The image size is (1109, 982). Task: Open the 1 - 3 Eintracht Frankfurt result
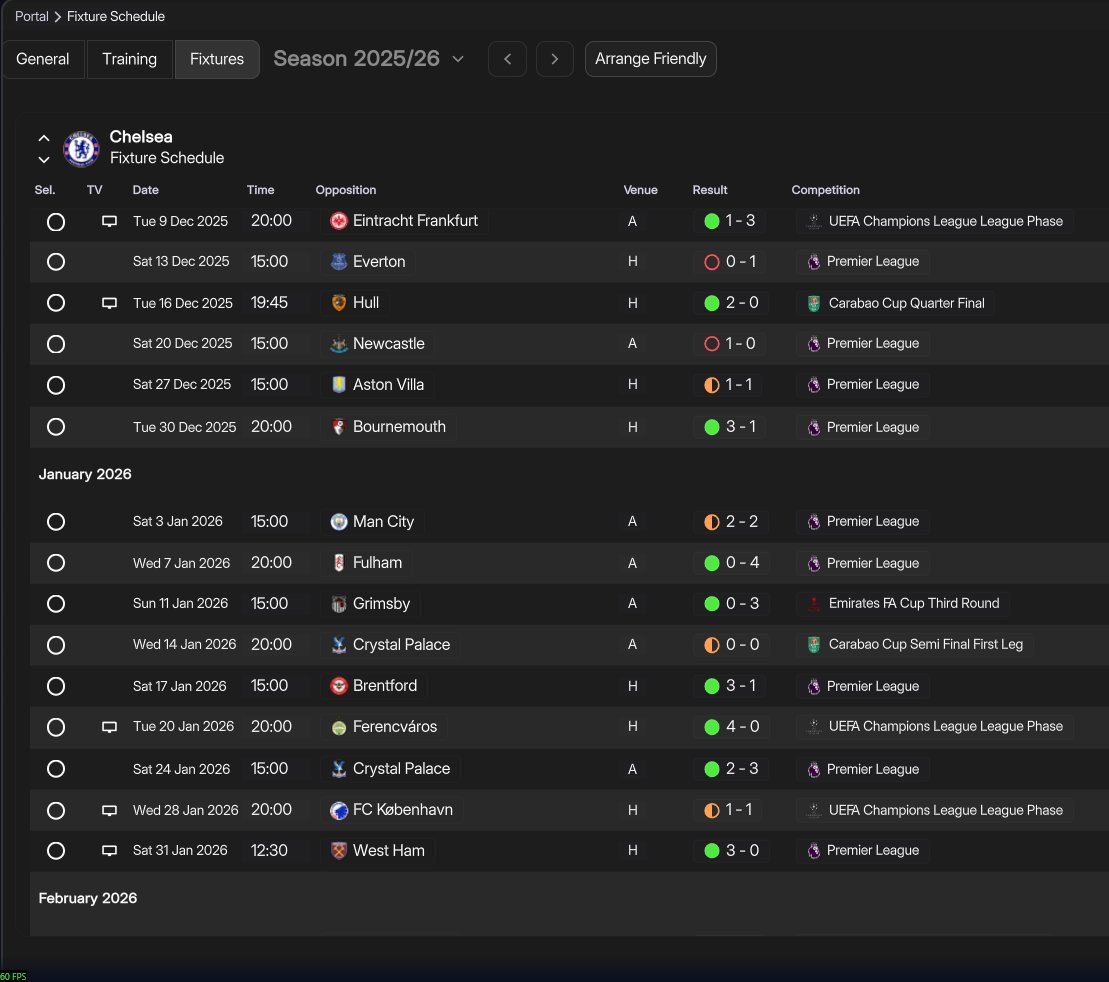(740, 221)
